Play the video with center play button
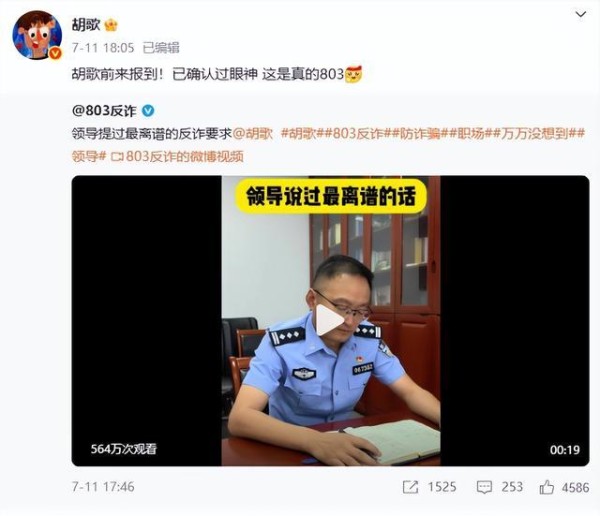This screenshot has width=600, height=516. pyautogui.click(x=330, y=320)
